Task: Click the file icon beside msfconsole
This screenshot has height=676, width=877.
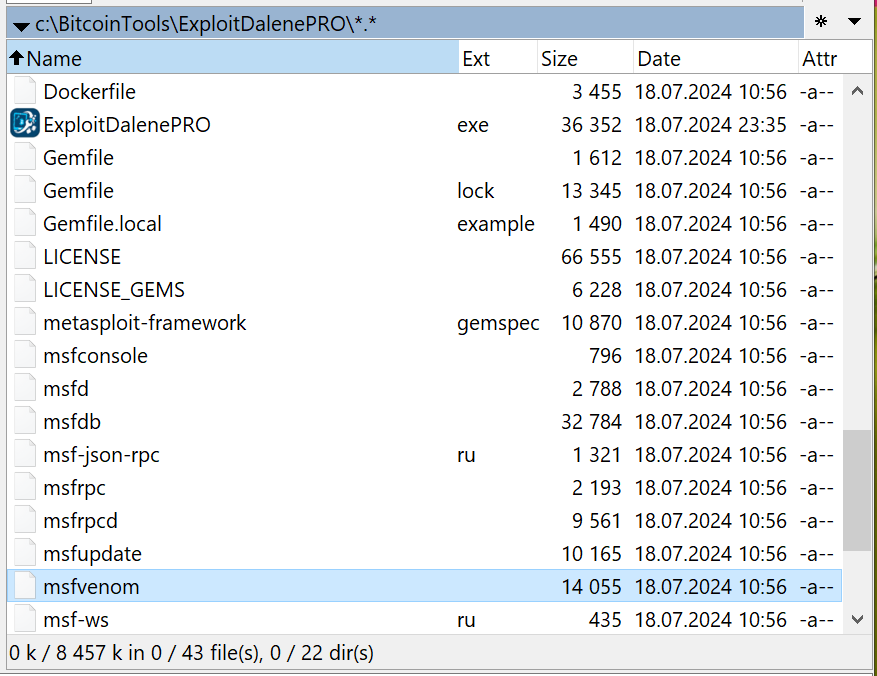Action: [25, 355]
